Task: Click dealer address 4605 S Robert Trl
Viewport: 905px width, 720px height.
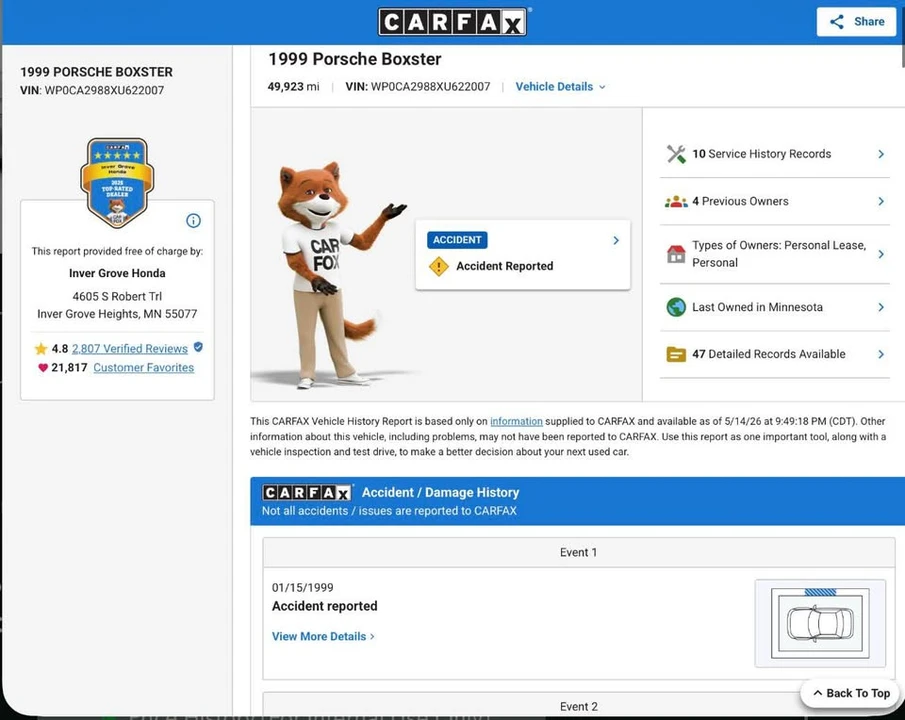Action: [x=117, y=296]
